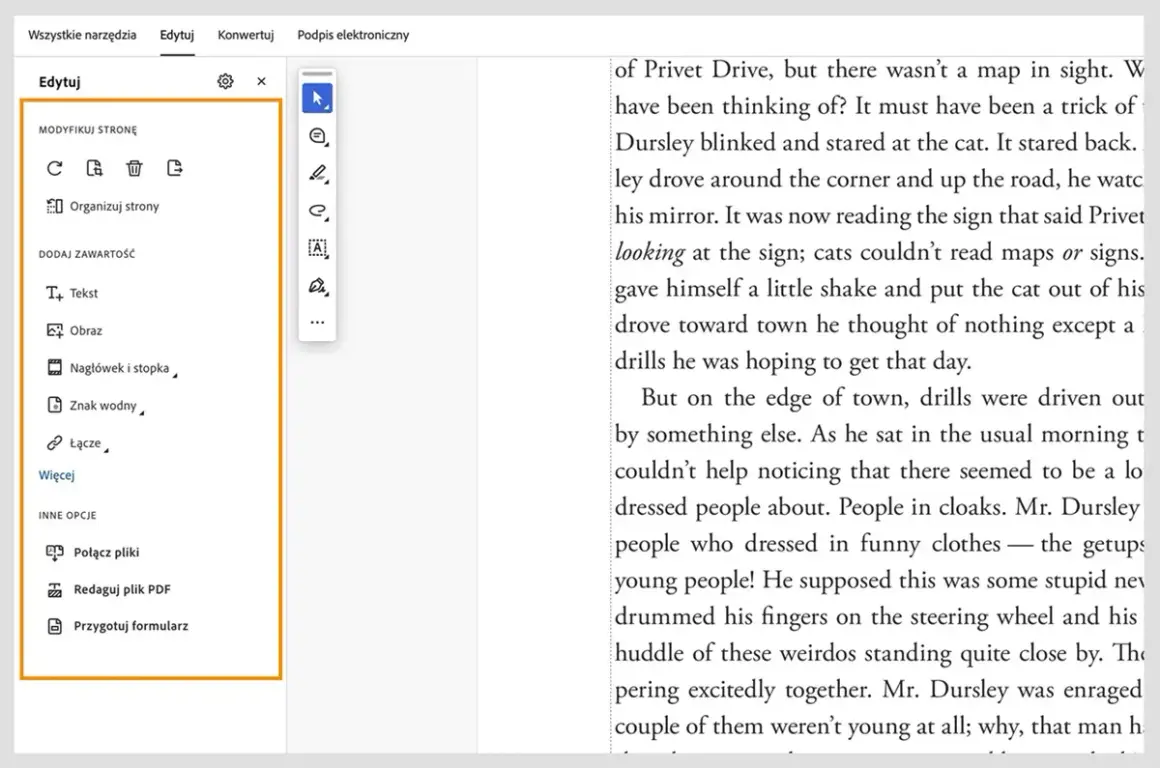This screenshot has width=1160, height=768.
Task: Click the Obraz picture icon
Action: [55, 330]
